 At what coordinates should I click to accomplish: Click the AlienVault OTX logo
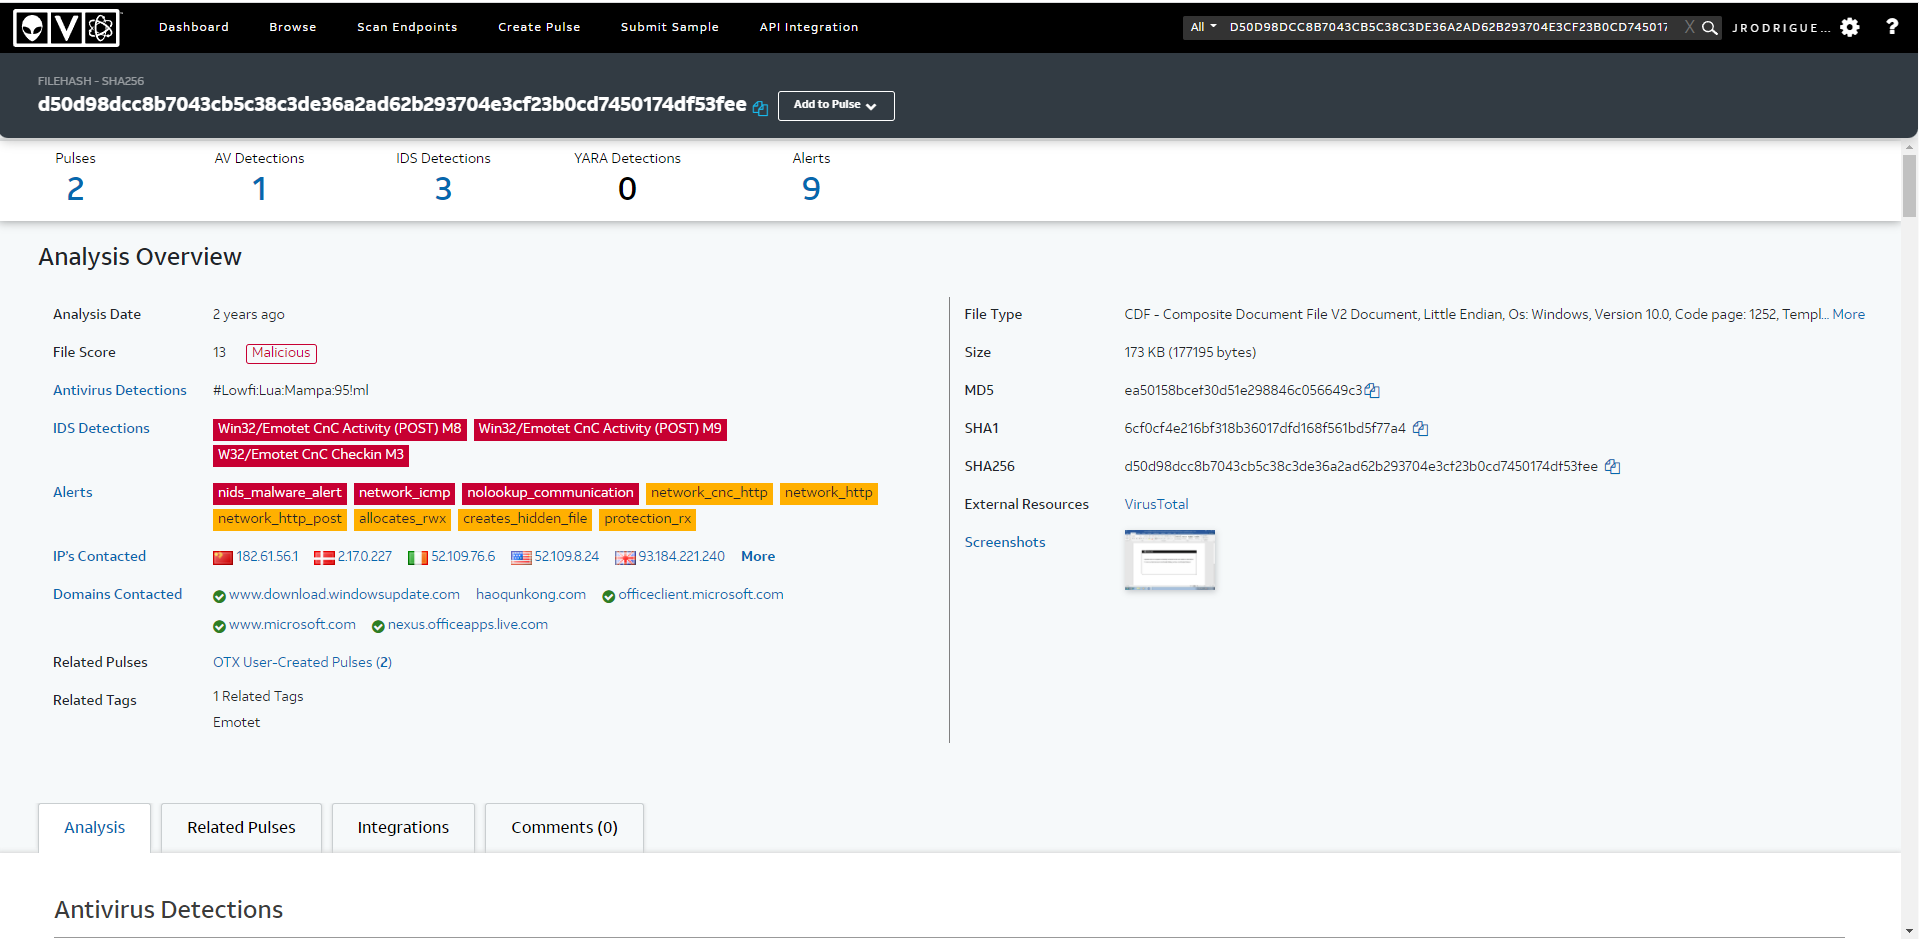[x=66, y=28]
